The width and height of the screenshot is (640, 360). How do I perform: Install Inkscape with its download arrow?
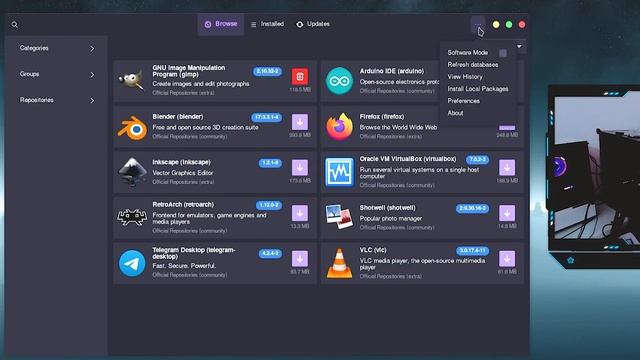[x=300, y=167]
